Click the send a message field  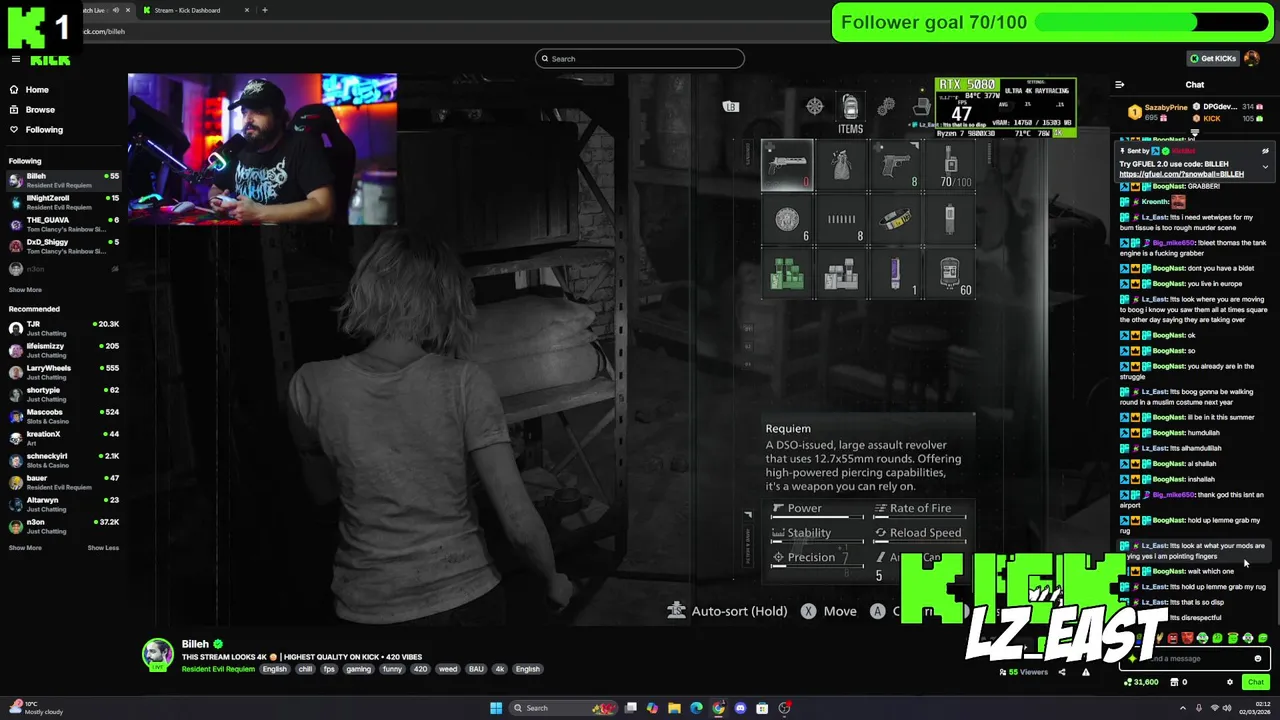tap(1195, 658)
